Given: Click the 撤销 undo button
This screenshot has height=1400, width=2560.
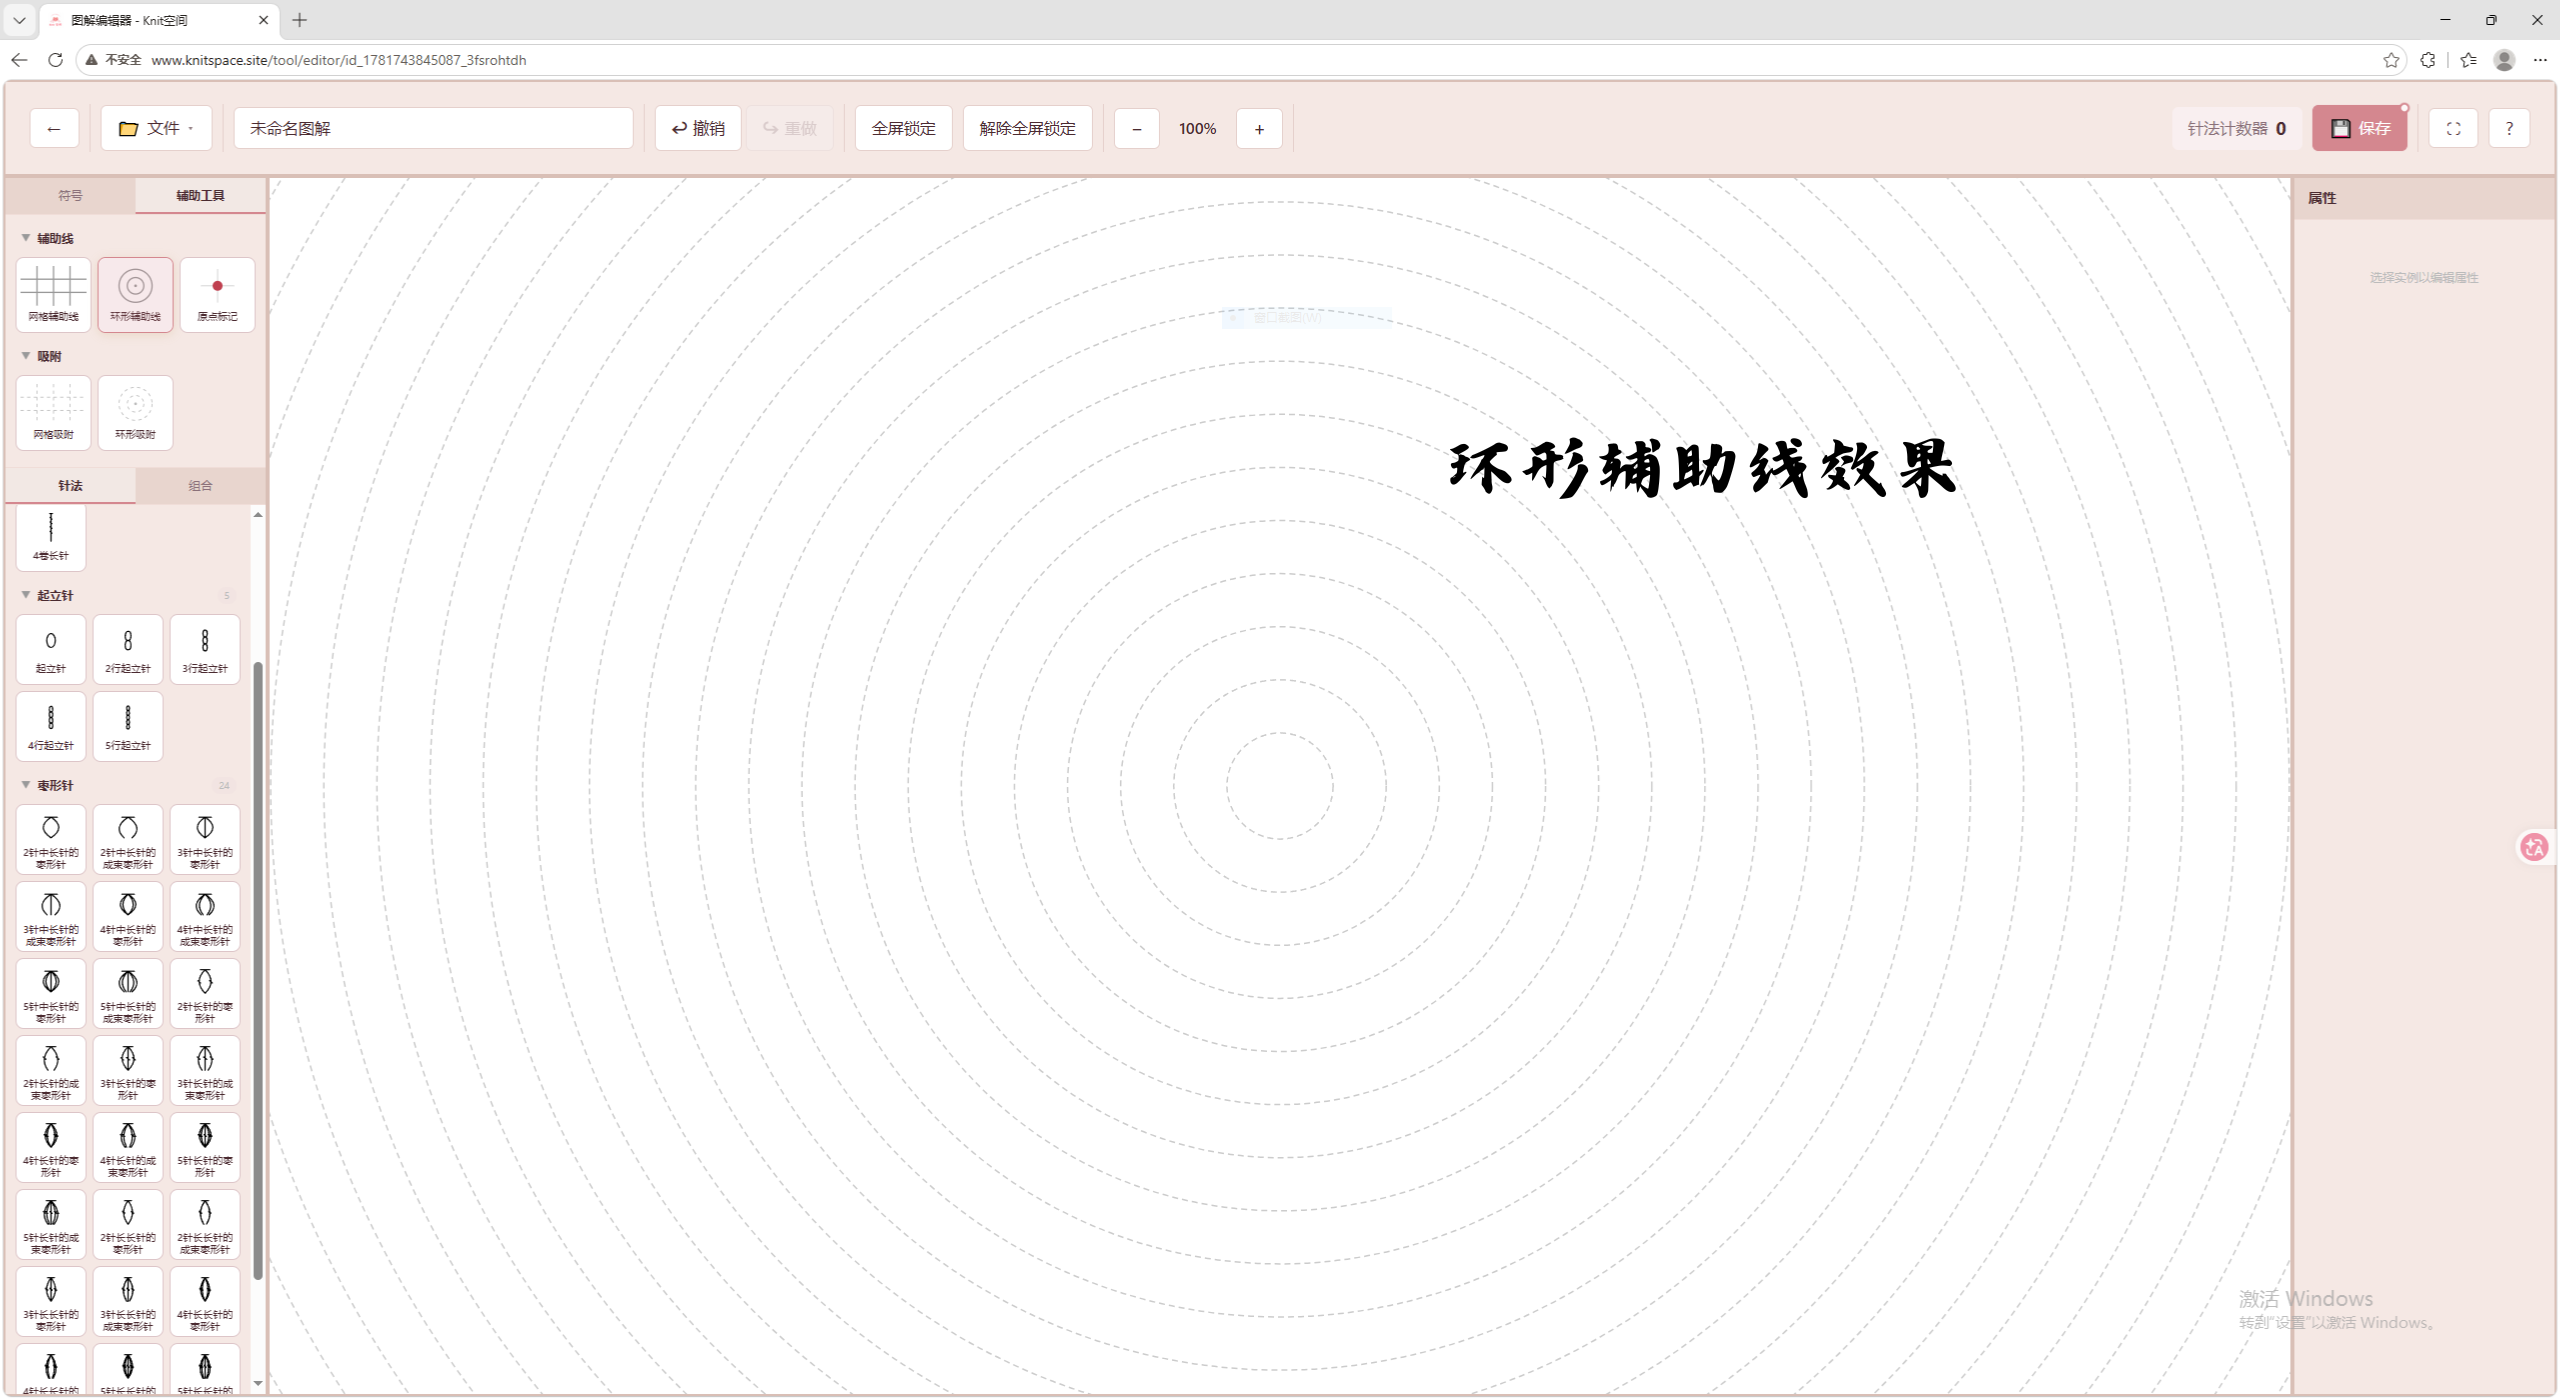Looking at the screenshot, I should pos(698,128).
